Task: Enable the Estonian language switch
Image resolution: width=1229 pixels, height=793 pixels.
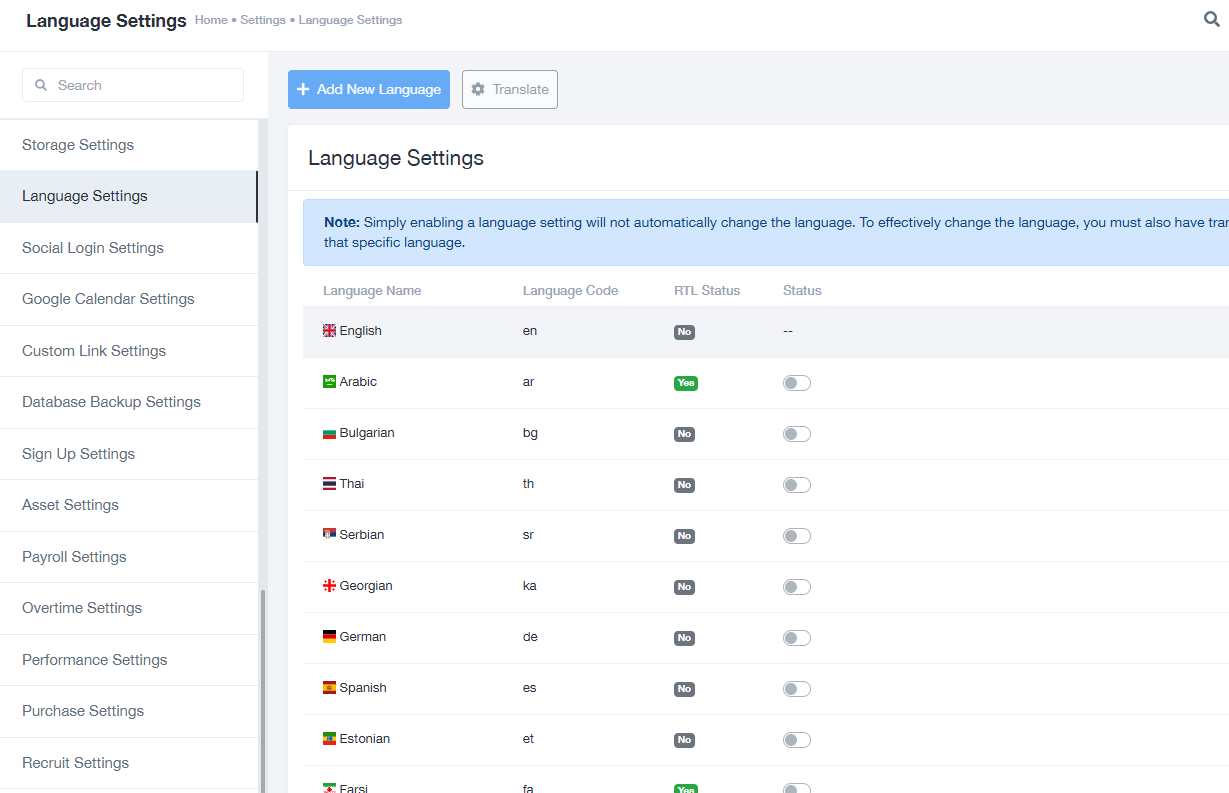Action: click(x=796, y=740)
